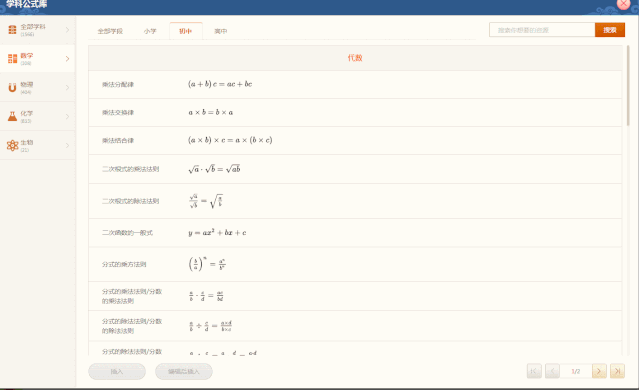This screenshot has width=639, height=390.
Task: Go to the next page
Action: [599, 371]
